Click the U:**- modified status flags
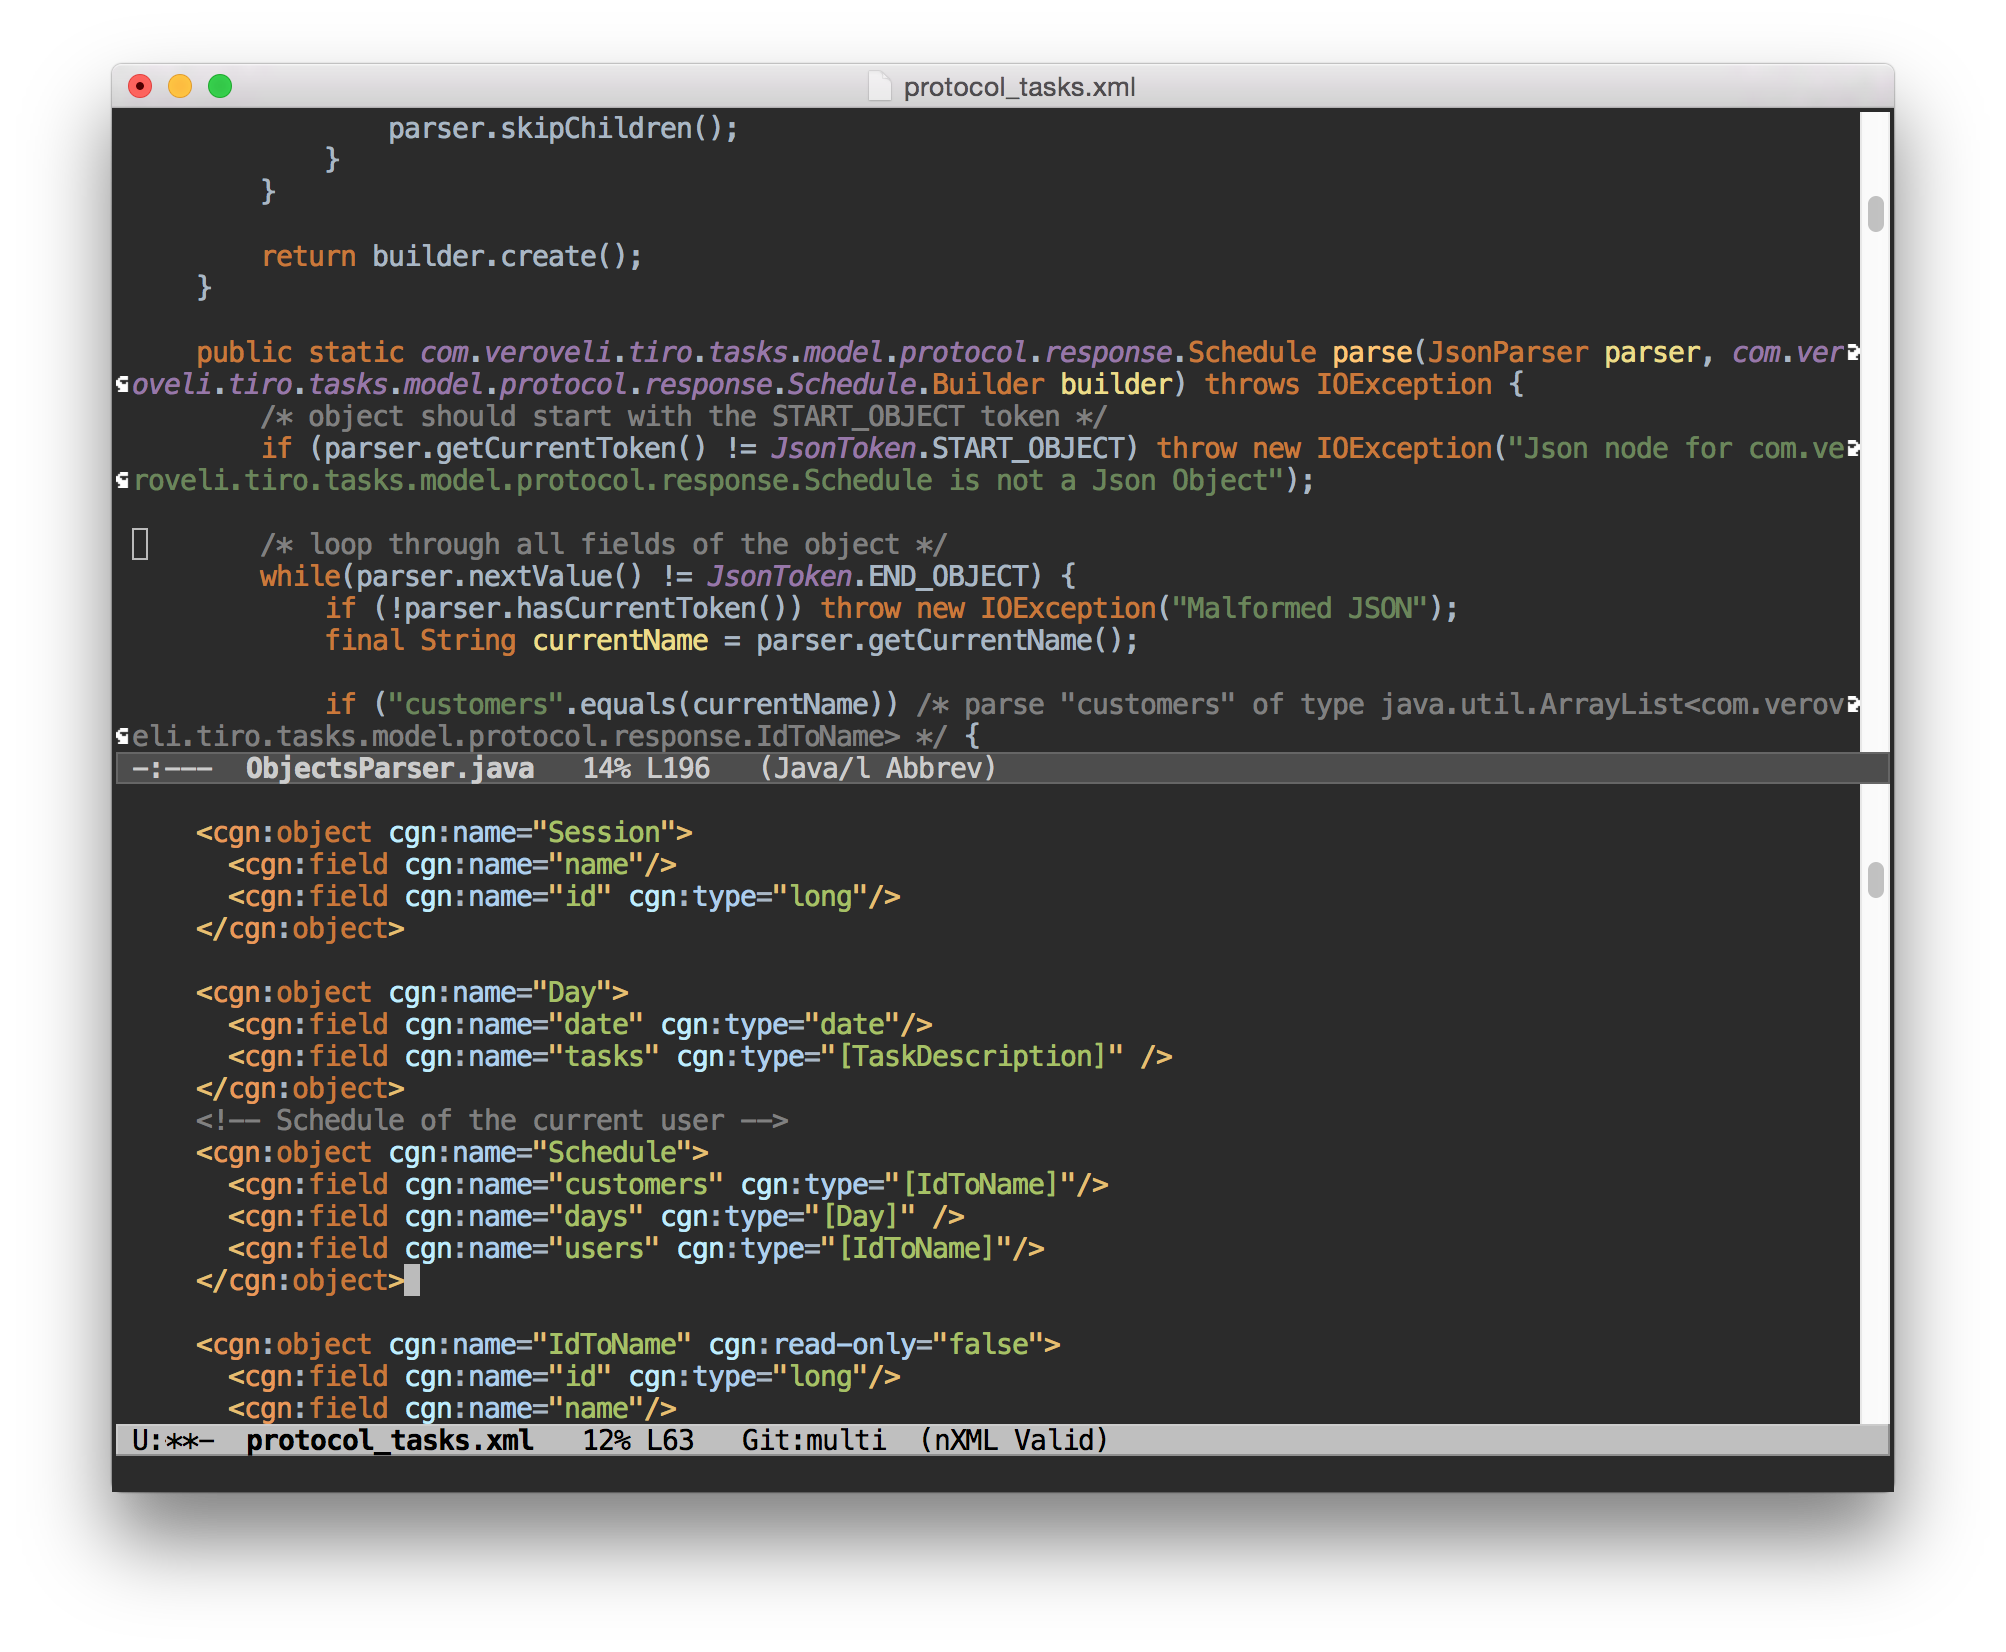This screenshot has height=1652, width=2006. coord(172,1440)
